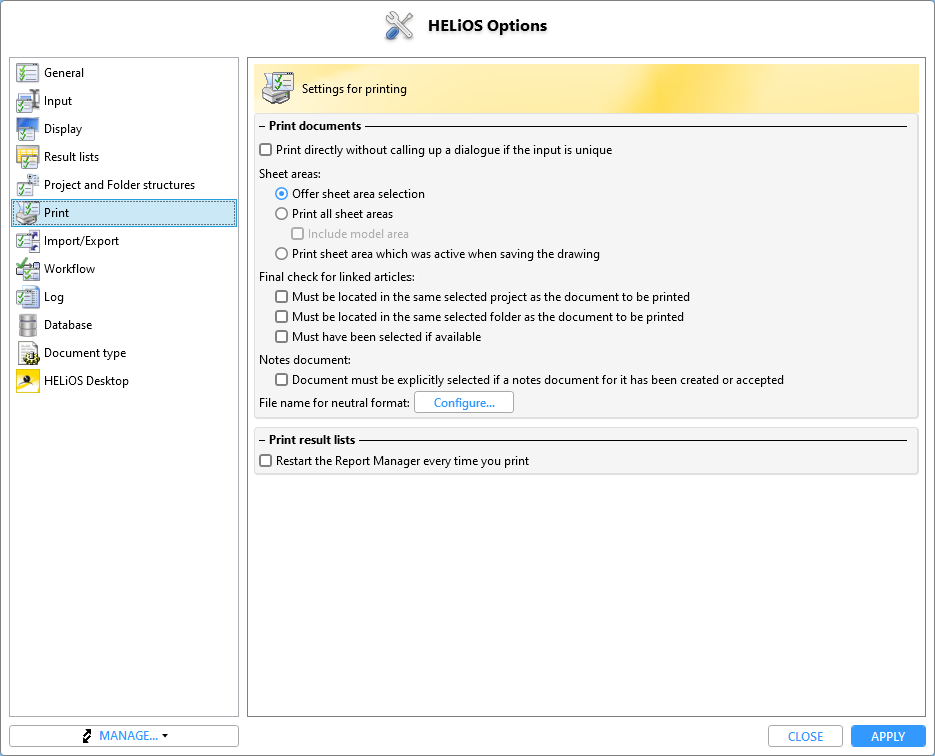Enable Restart the Report Manager every time
935x756 pixels.
tap(266, 461)
